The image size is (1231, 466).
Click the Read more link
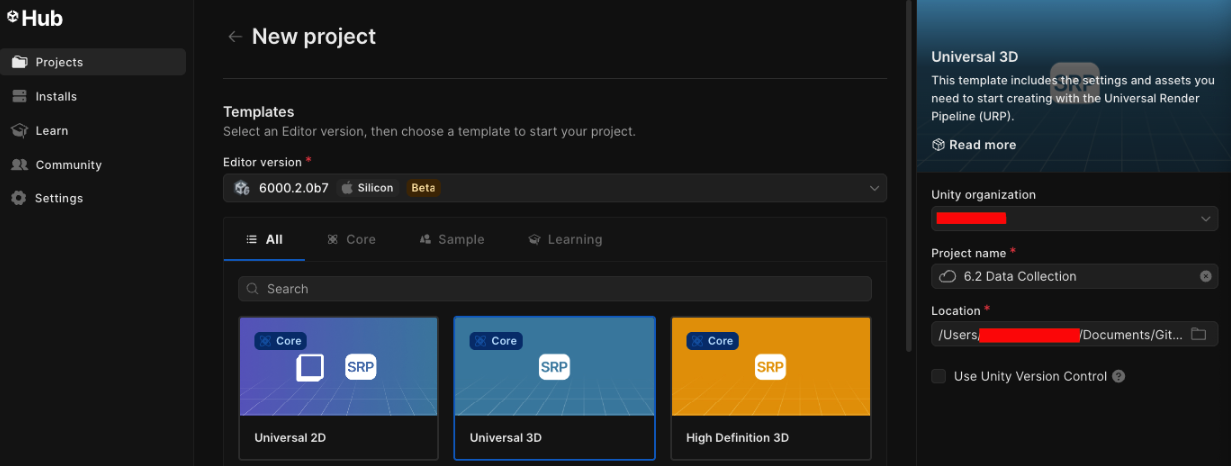(982, 145)
